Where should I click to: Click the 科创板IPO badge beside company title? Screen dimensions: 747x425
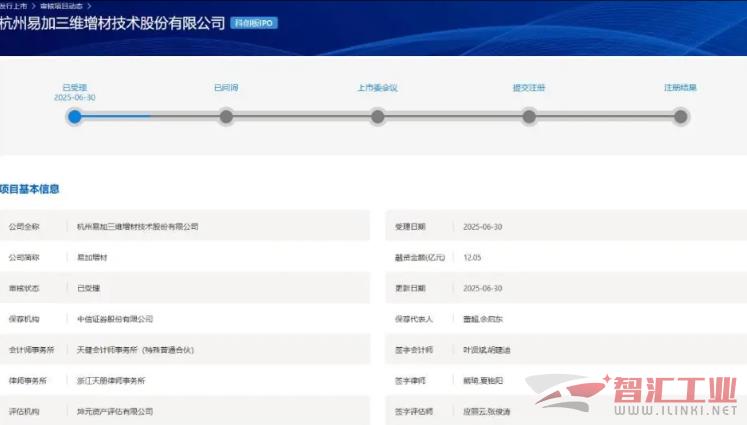(254, 23)
